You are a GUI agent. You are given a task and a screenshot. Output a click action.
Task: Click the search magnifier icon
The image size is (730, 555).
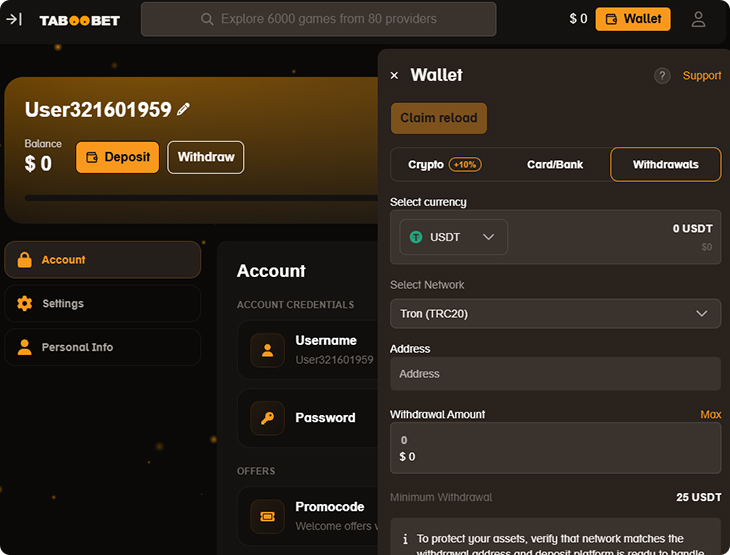coord(207,19)
